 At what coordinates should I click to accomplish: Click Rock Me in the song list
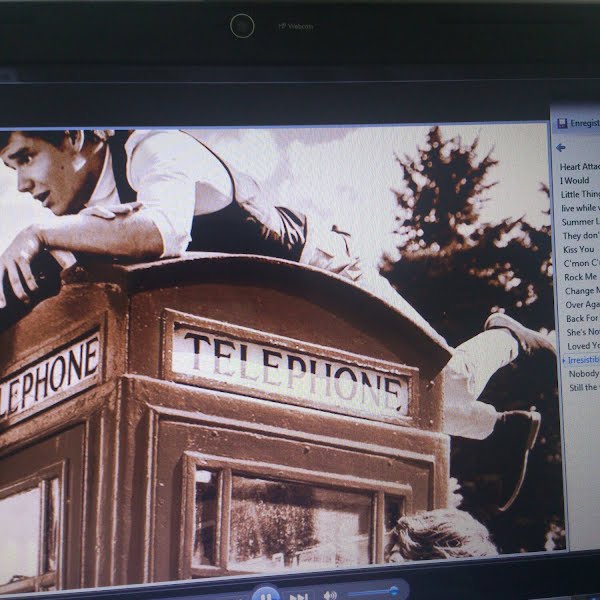click(x=580, y=277)
